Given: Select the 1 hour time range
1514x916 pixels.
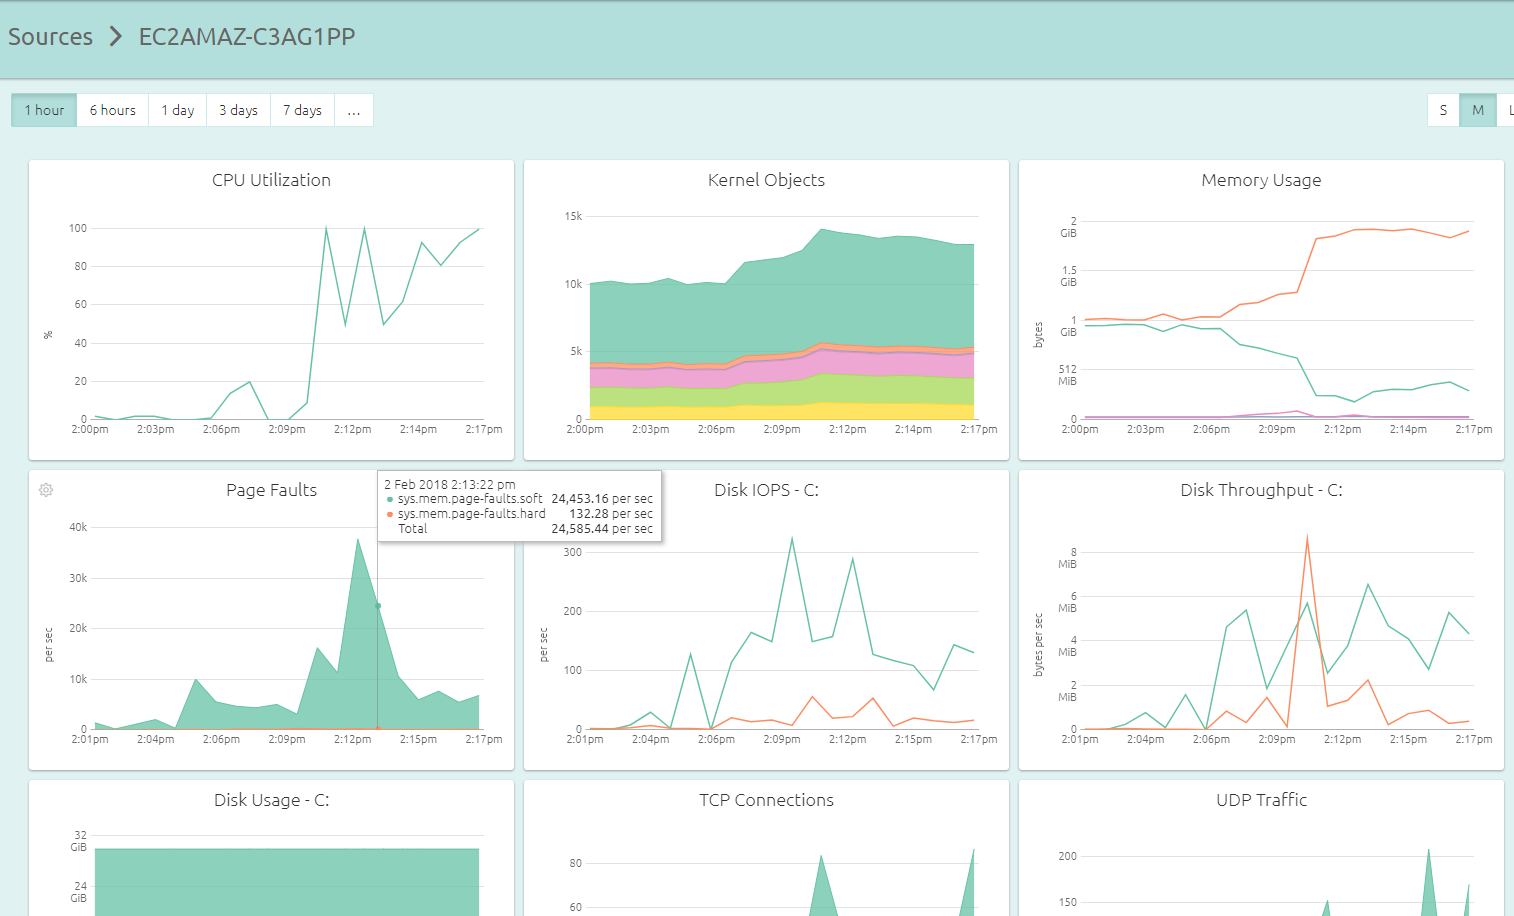Looking at the screenshot, I should [44, 110].
